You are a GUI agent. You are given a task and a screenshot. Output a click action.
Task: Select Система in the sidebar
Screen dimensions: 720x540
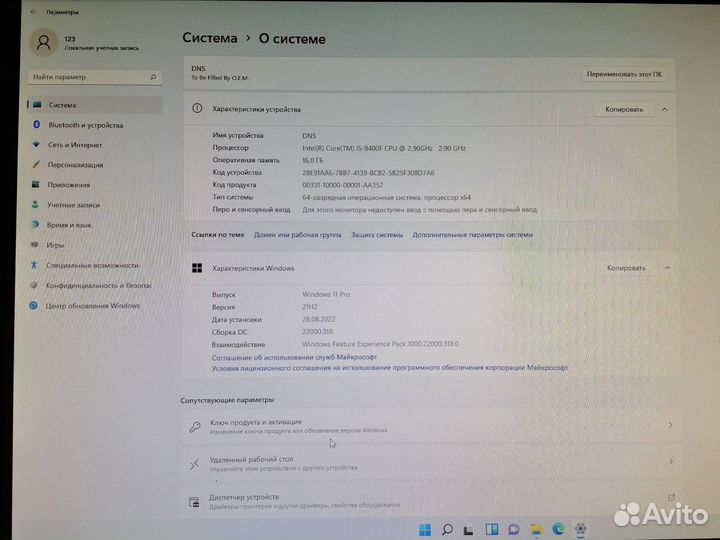pyautogui.click(x=95, y=105)
